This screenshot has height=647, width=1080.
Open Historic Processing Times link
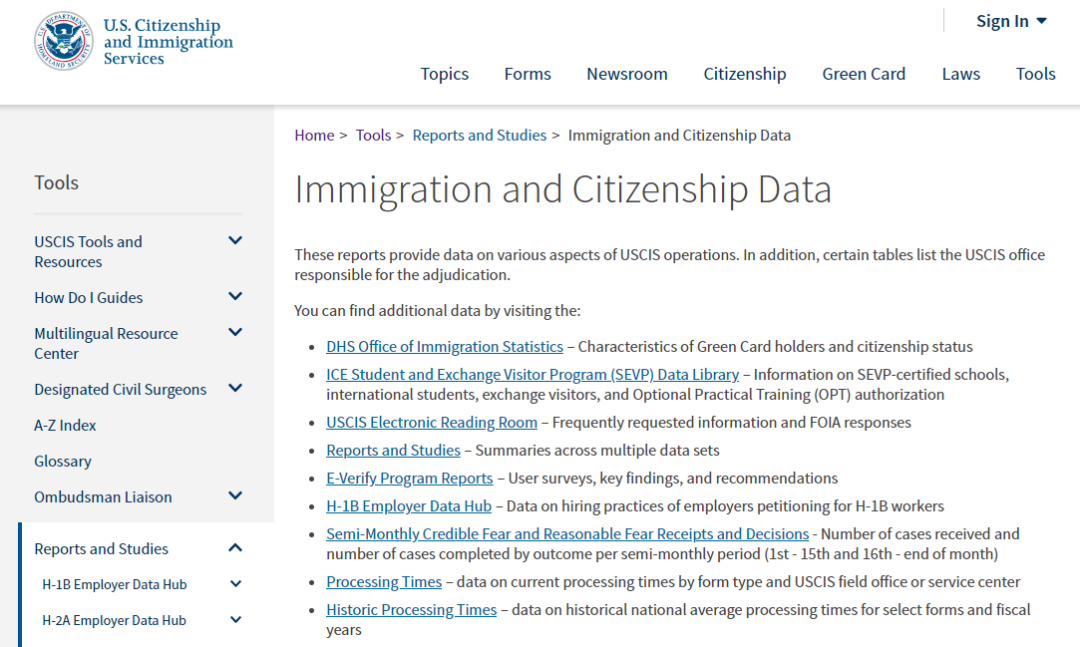point(411,610)
